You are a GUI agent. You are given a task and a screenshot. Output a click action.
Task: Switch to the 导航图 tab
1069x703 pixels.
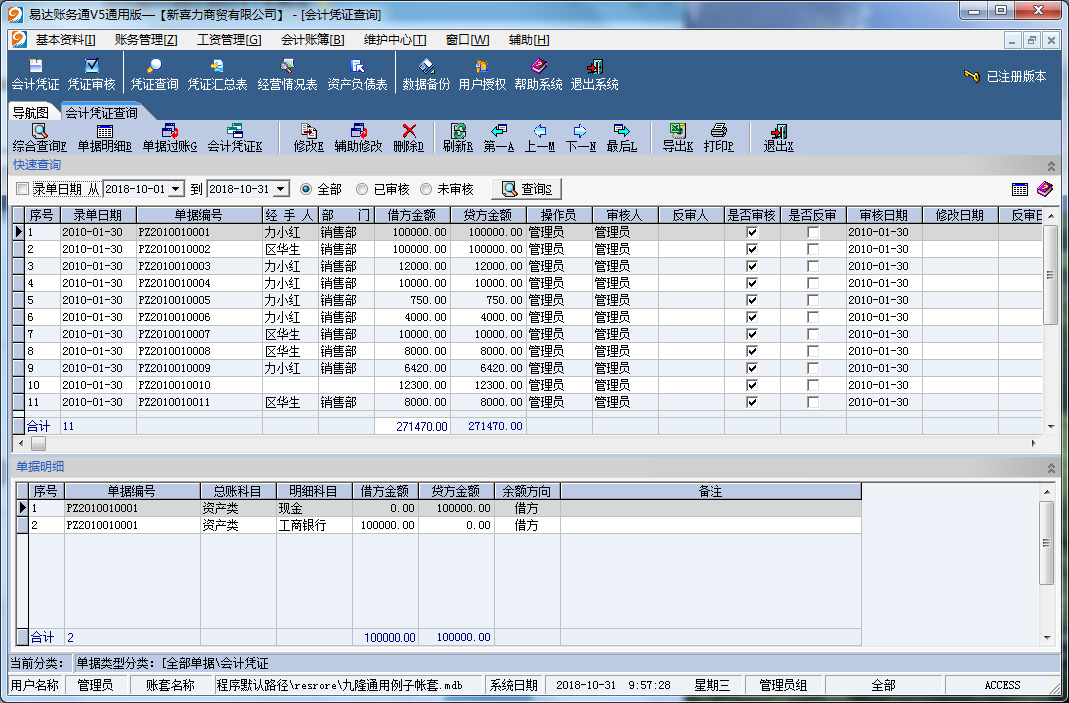click(31, 113)
